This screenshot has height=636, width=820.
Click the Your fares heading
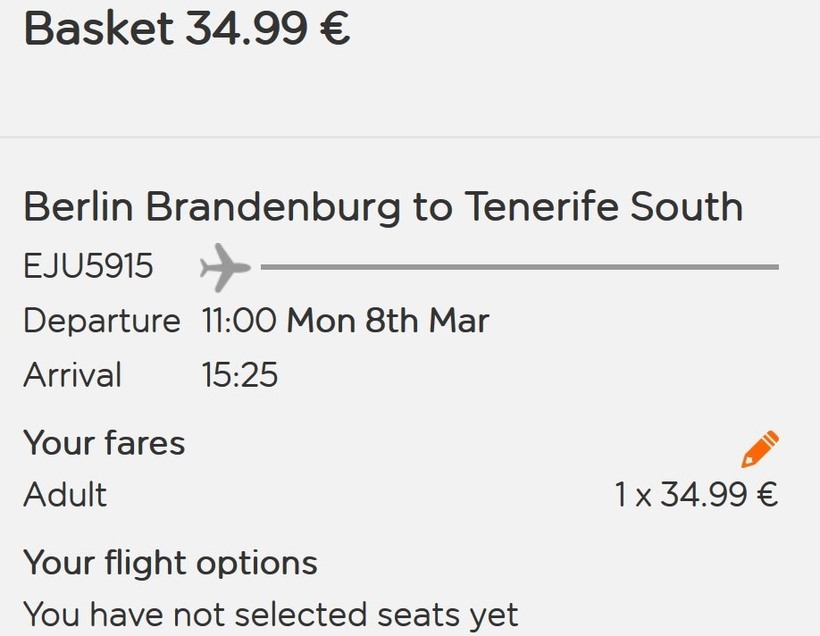pos(104,442)
